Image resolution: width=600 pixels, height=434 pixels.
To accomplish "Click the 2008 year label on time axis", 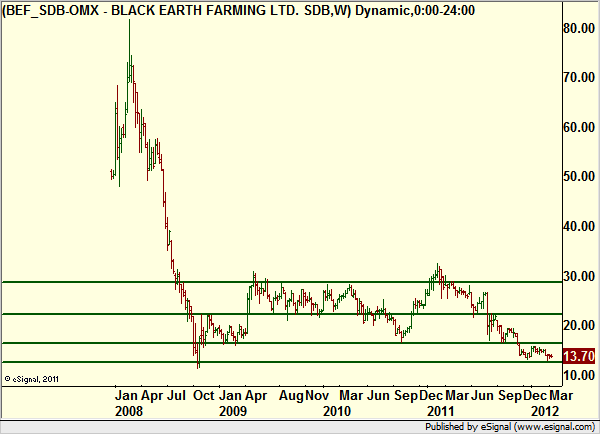I will 129,411.
